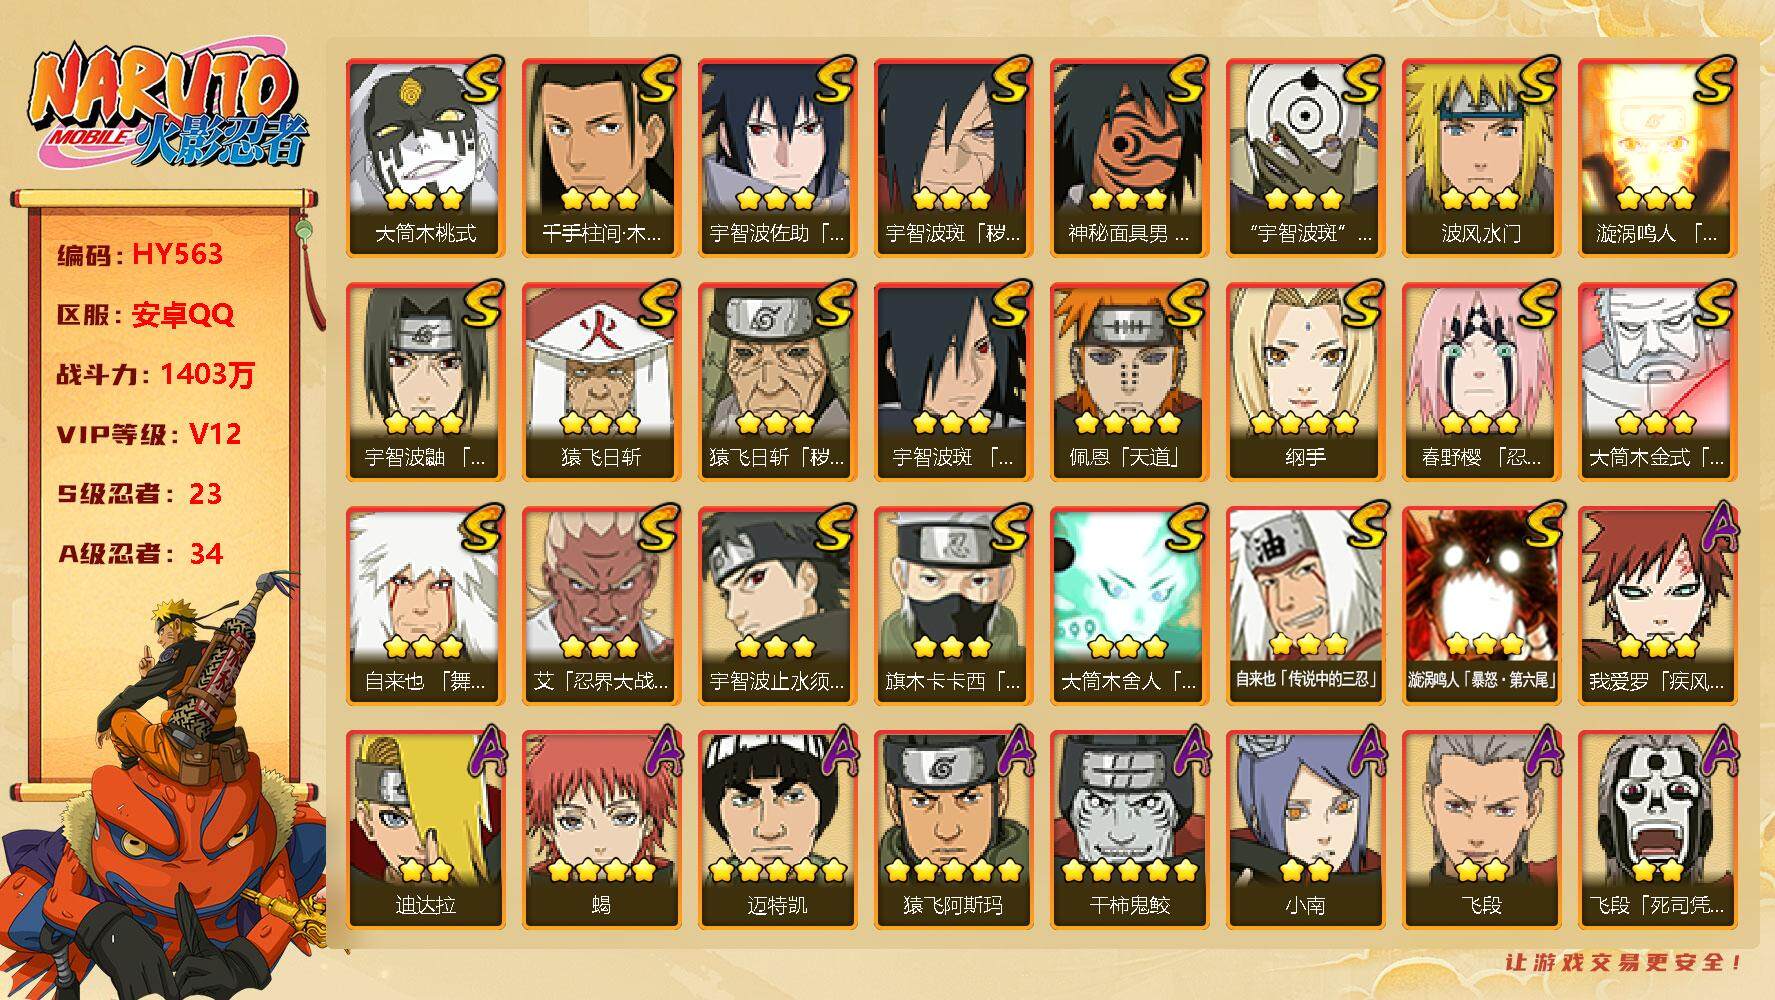The height and width of the screenshot is (1000, 1775).
Task: Click the S rank badge on 千手柱间 card
Action: [x=660, y=80]
